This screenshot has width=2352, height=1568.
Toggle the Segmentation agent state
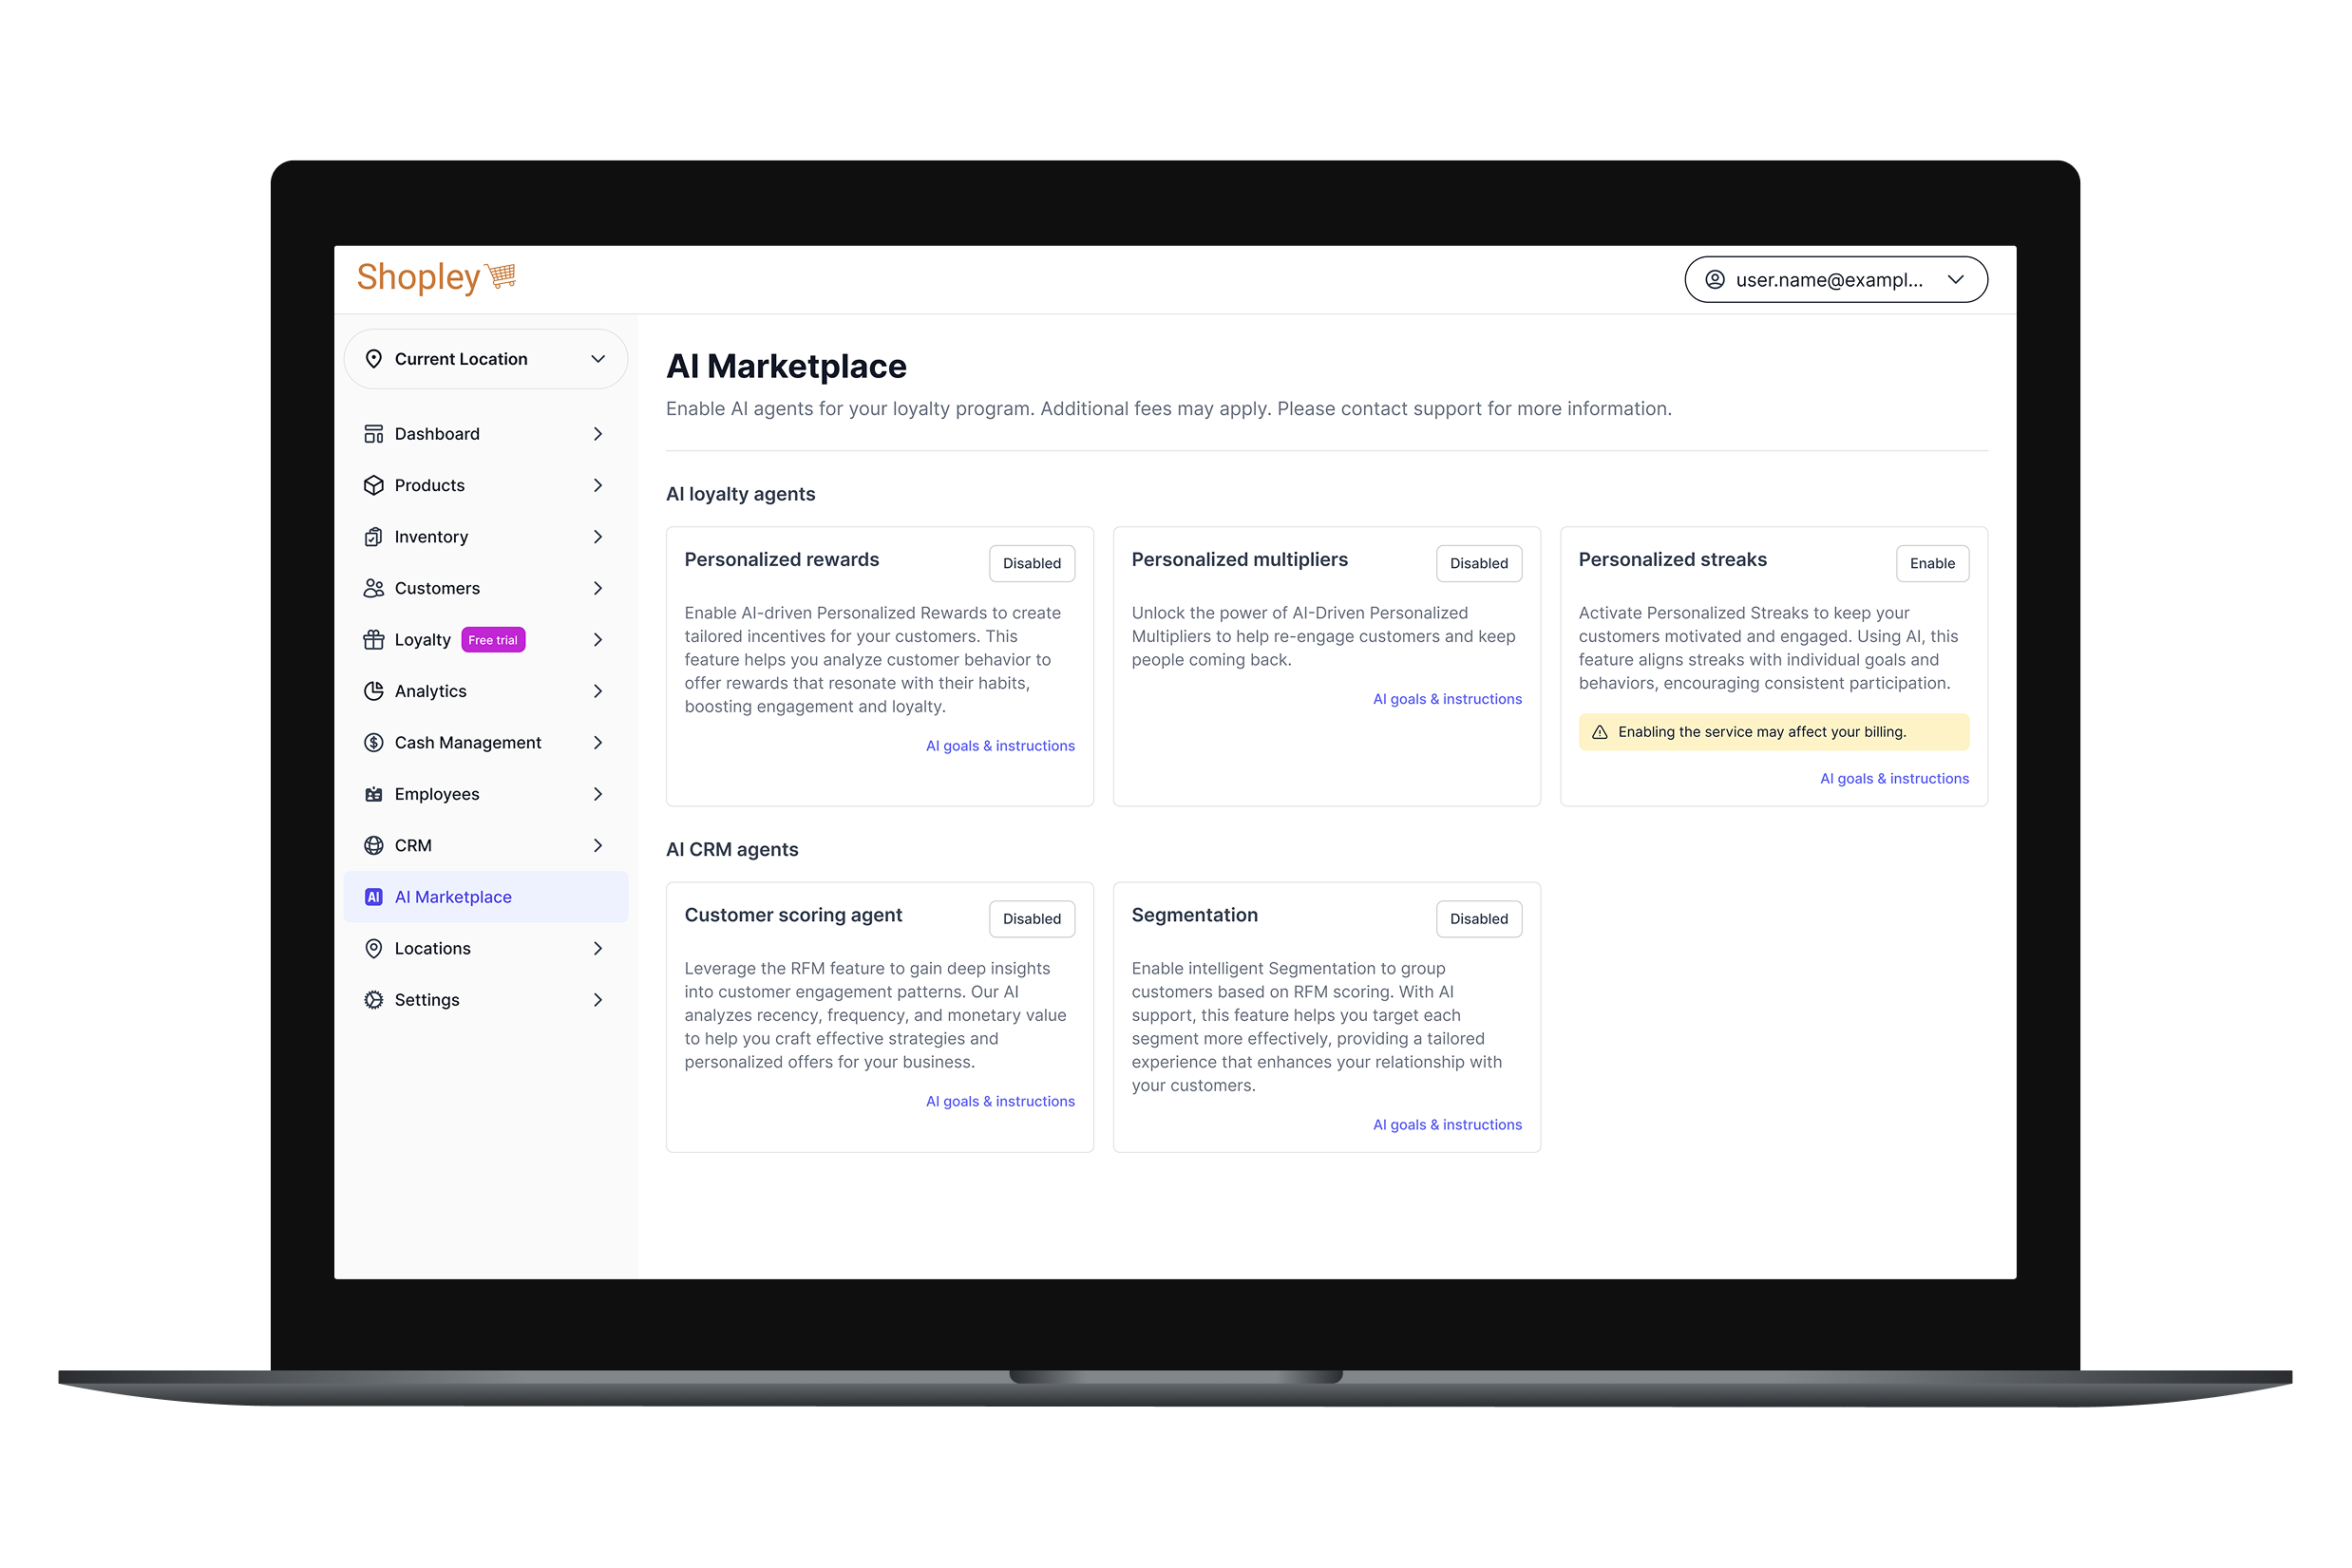[1479, 918]
